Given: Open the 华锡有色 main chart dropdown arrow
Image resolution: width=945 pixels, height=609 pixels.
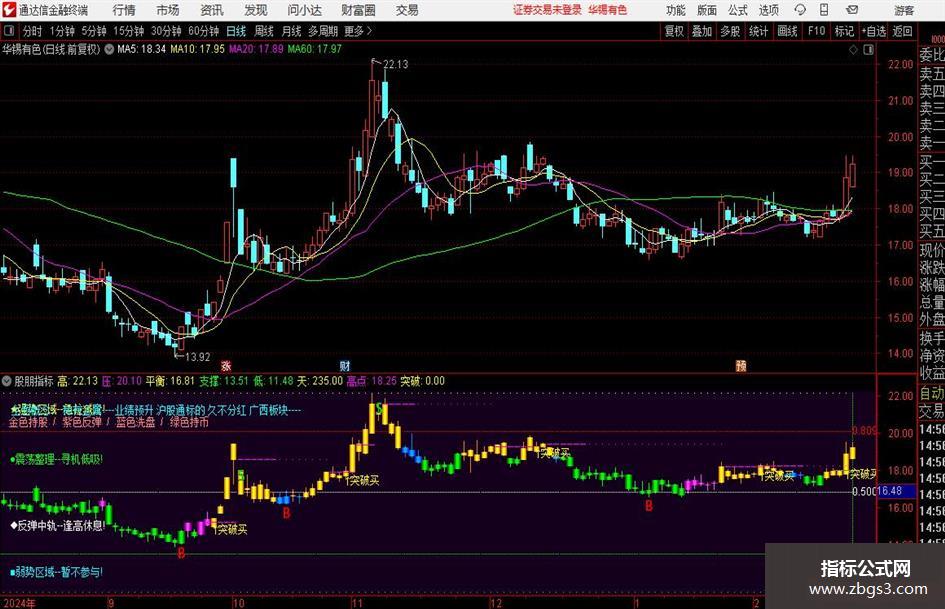Looking at the screenshot, I should click(x=109, y=49).
